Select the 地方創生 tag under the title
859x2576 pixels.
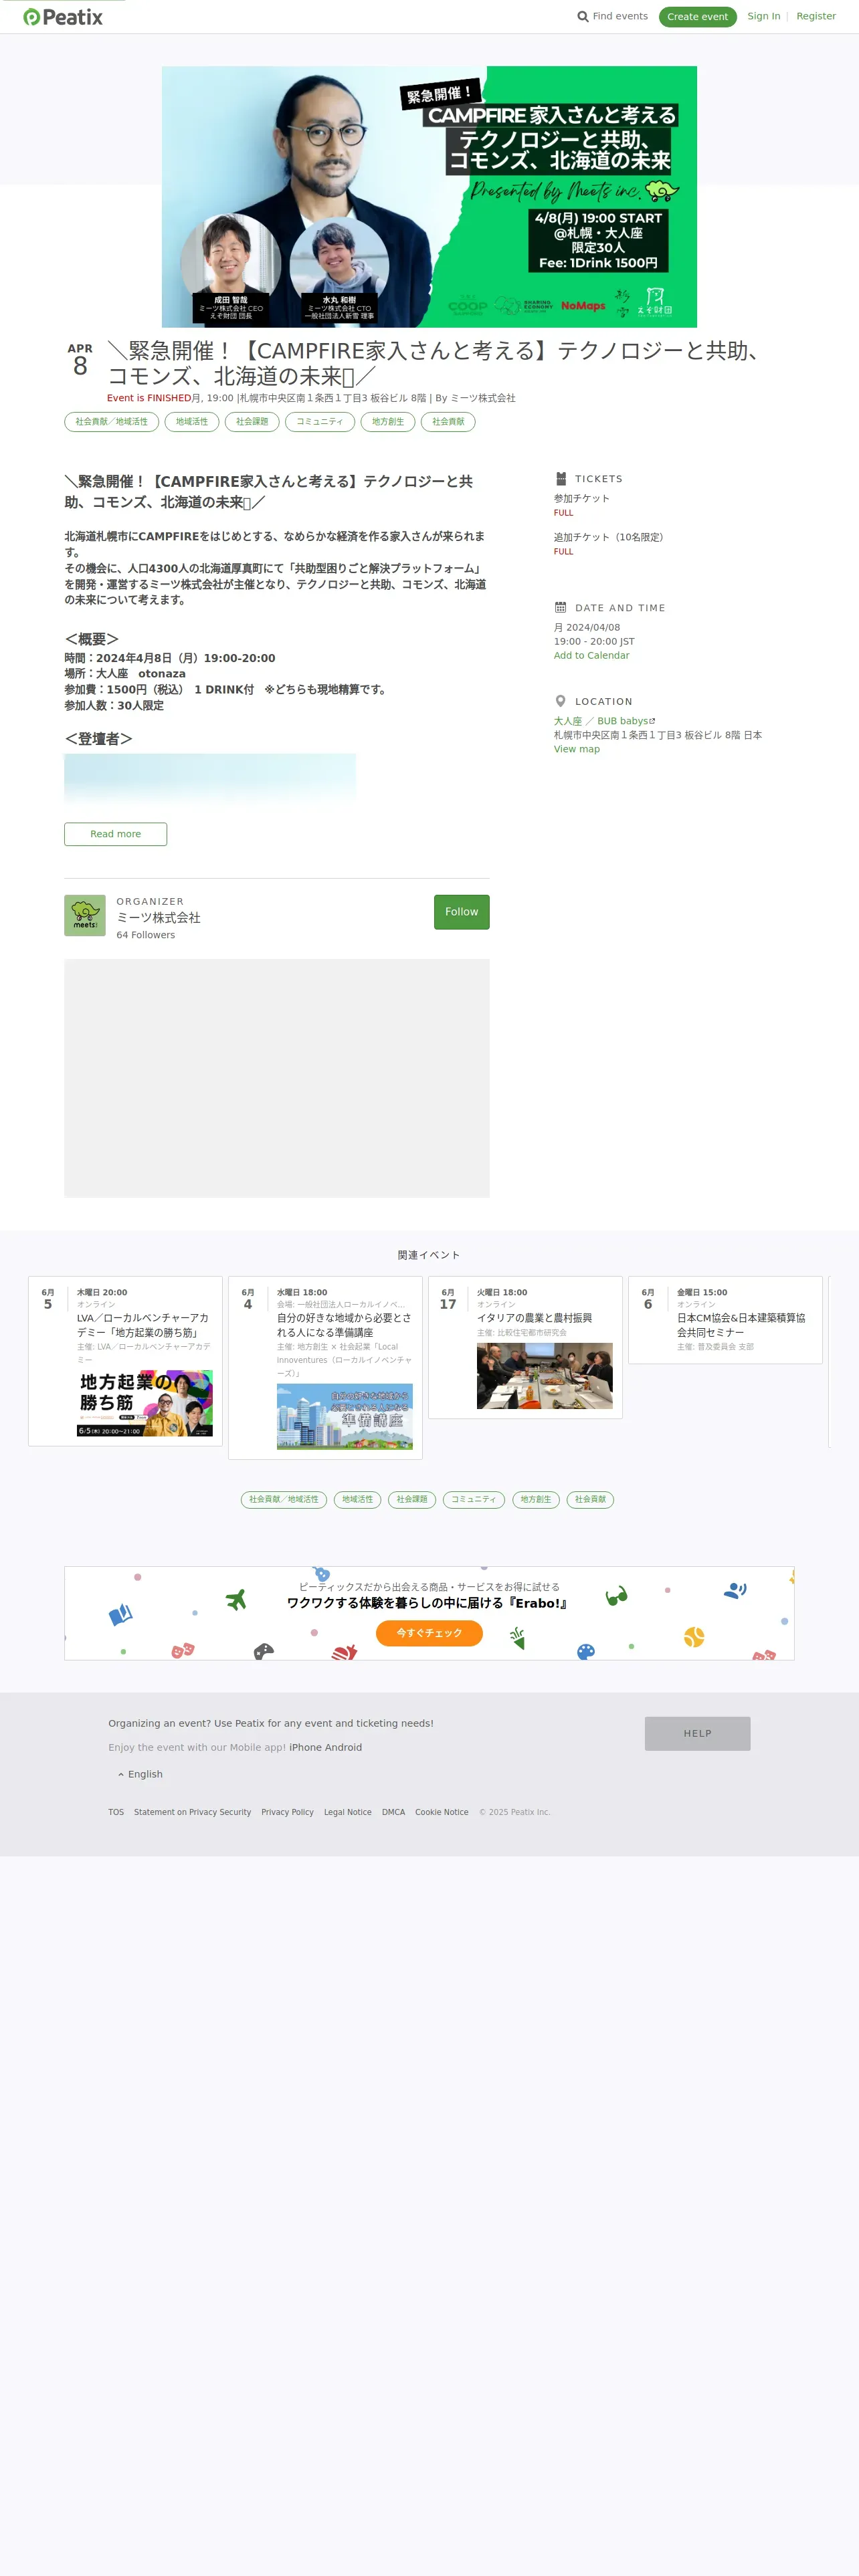388,422
